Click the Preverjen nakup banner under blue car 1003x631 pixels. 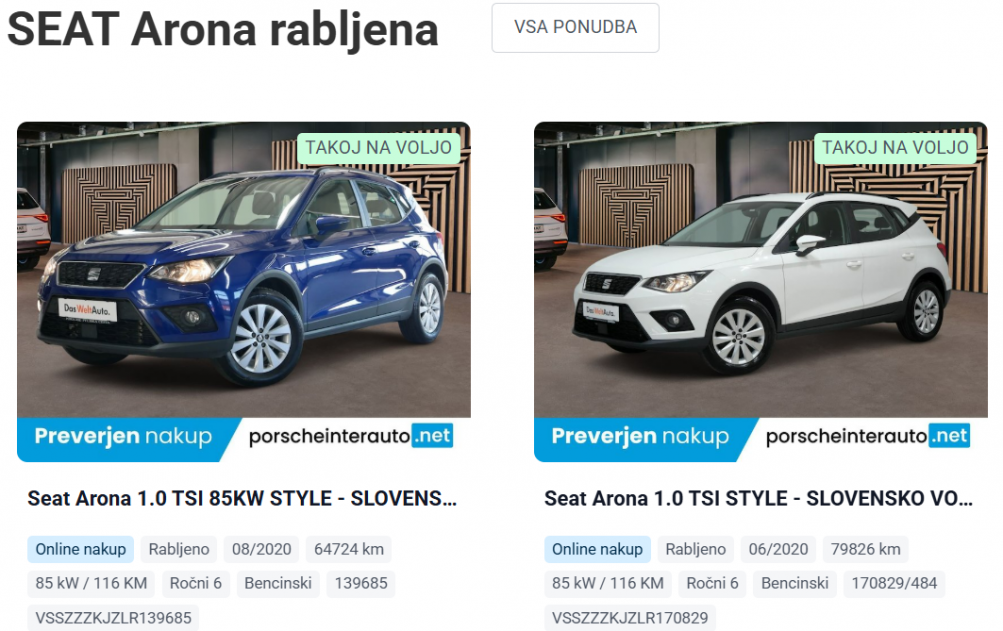coord(123,439)
